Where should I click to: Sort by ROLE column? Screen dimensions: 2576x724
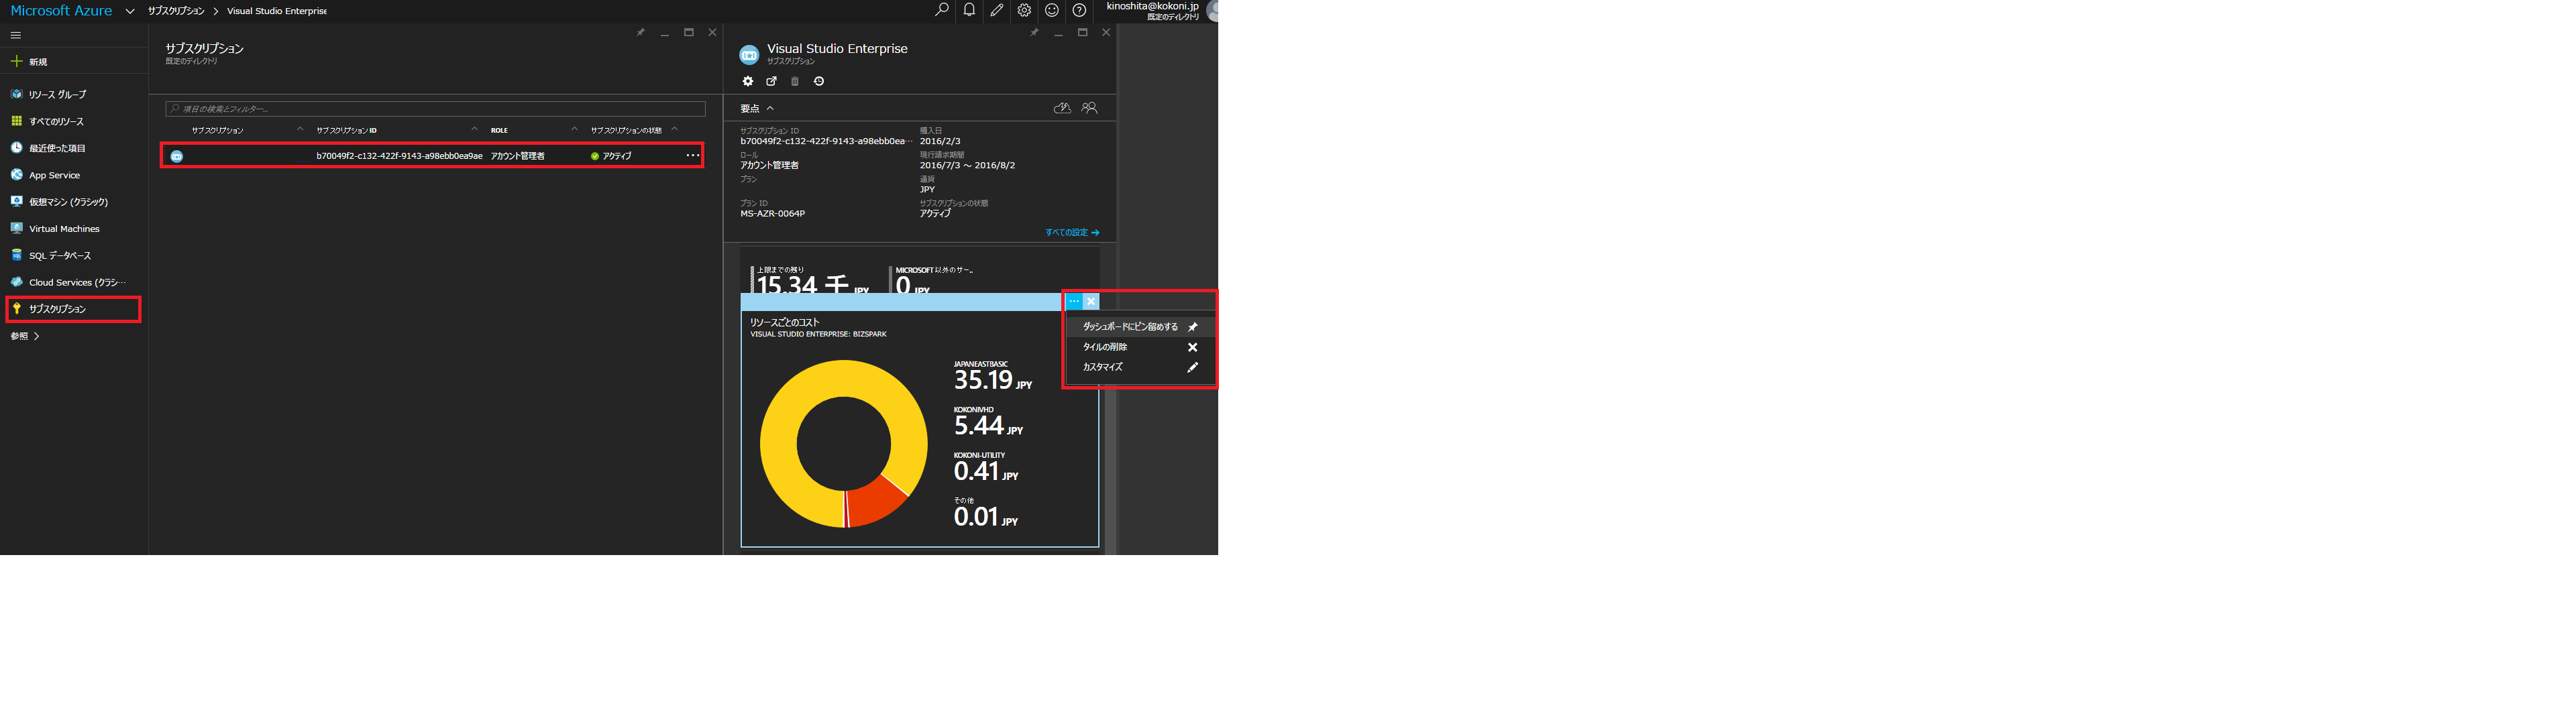(x=499, y=130)
